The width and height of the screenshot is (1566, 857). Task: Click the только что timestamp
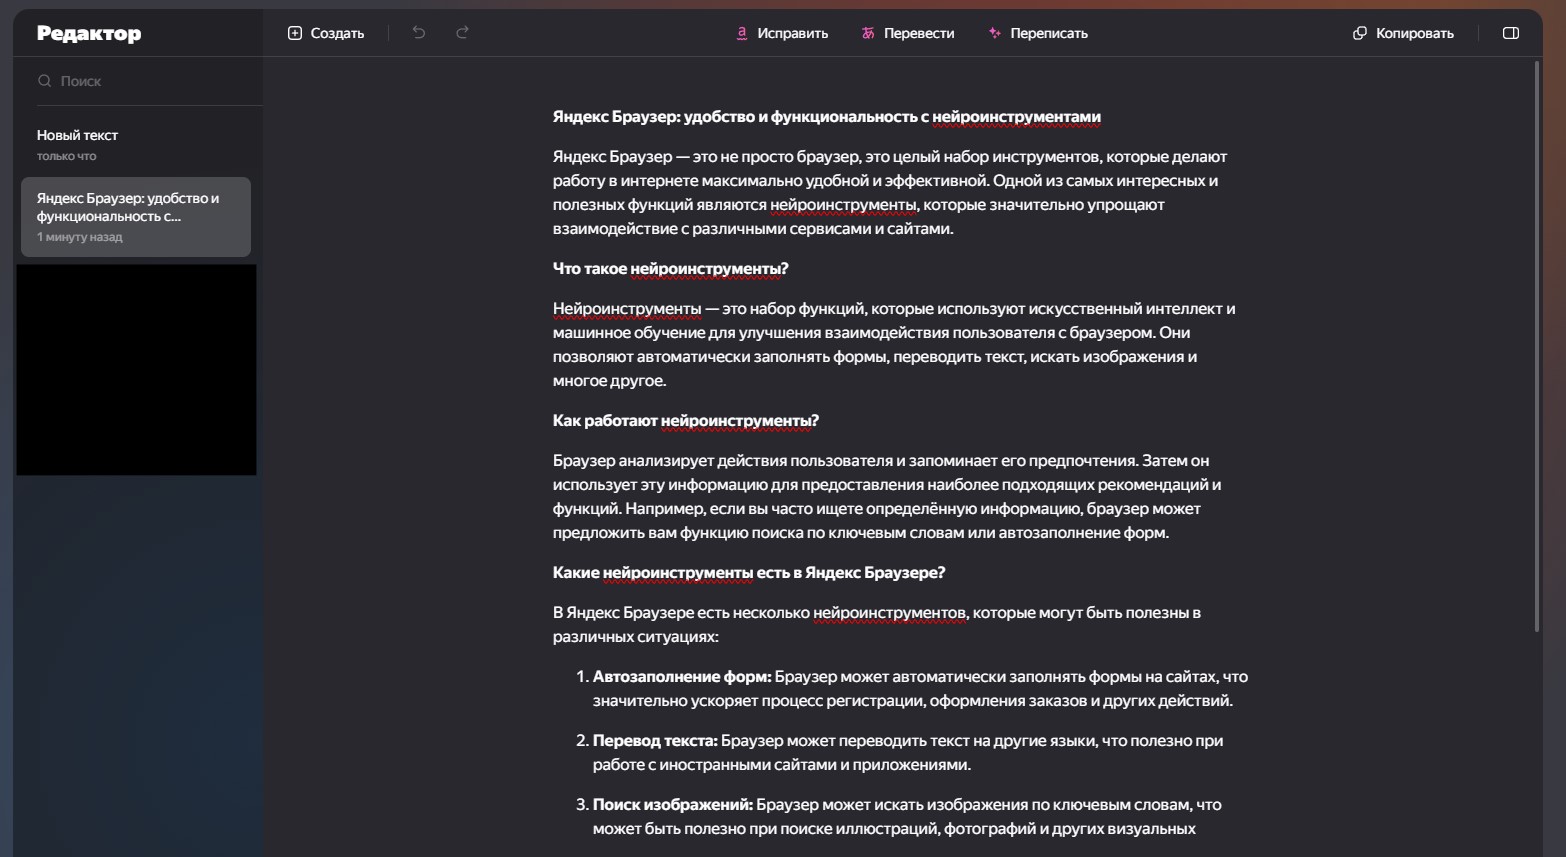pos(67,156)
